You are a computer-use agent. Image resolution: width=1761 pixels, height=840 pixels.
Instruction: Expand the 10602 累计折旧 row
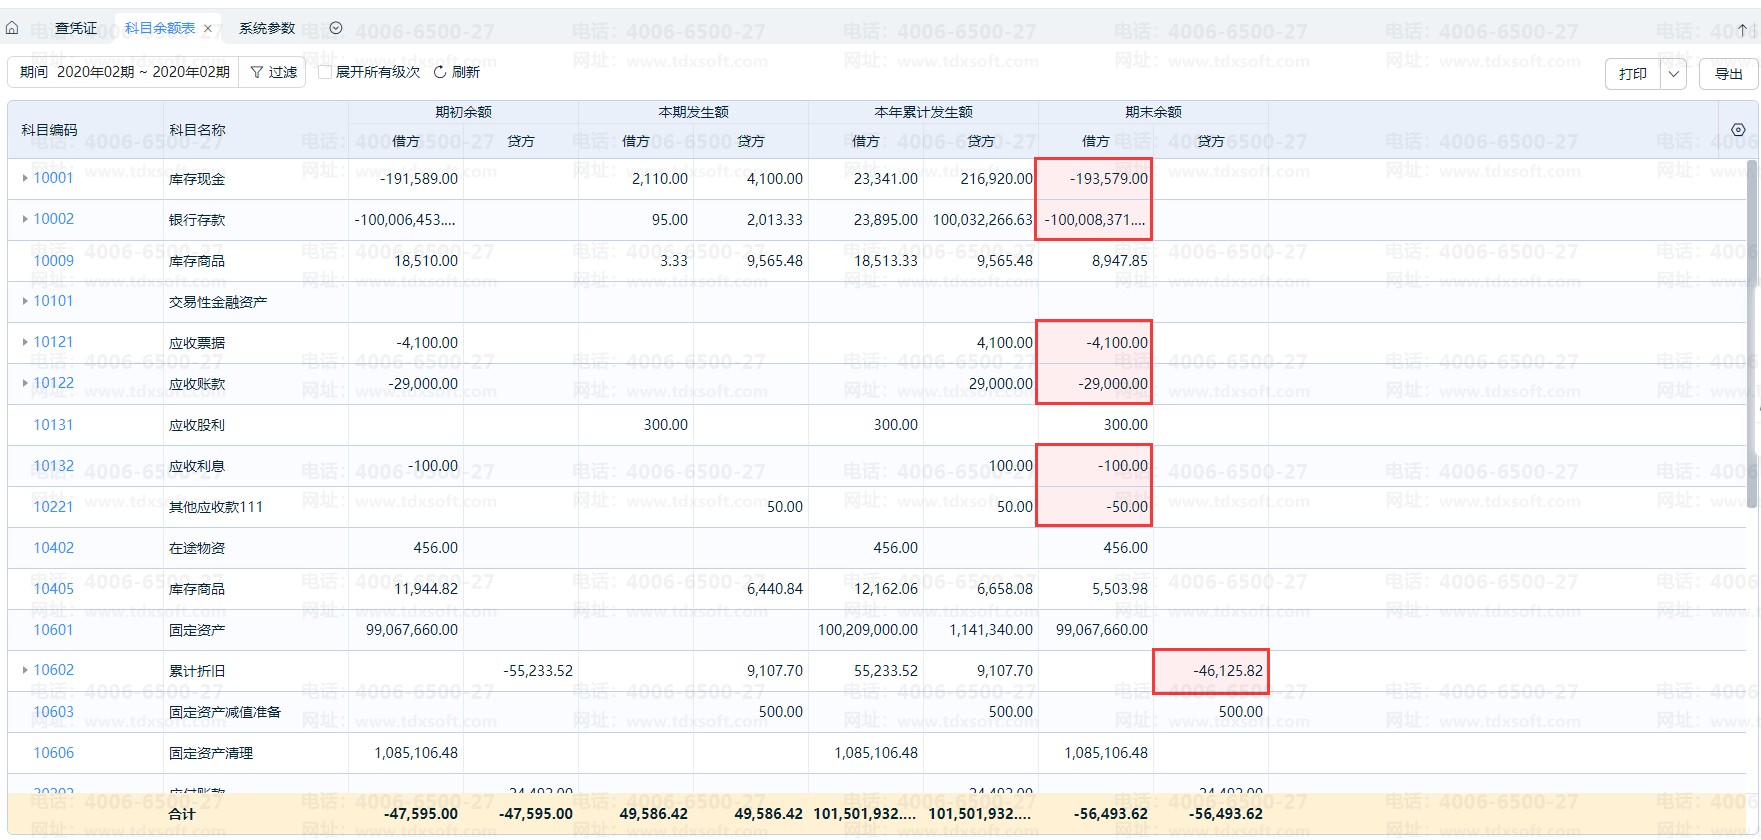pyautogui.click(x=25, y=670)
